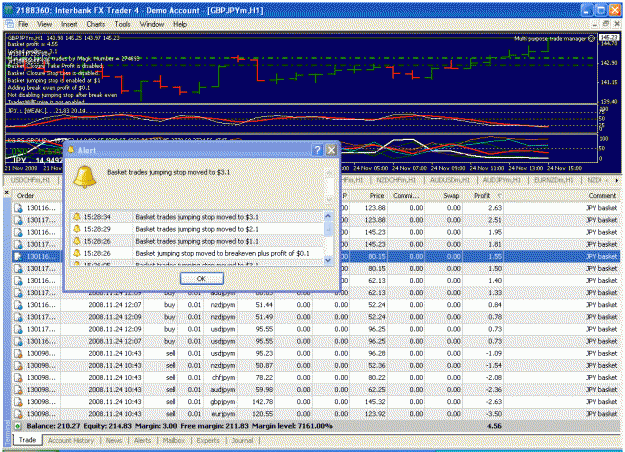Click the order icon in the row with profit 1.50
This screenshot has width=625, height=452.
point(18,269)
